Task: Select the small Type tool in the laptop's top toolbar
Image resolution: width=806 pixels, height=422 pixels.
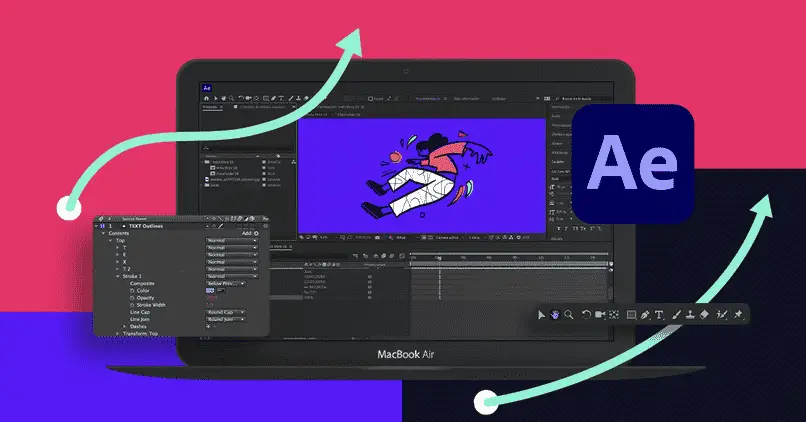Action: click(x=281, y=98)
